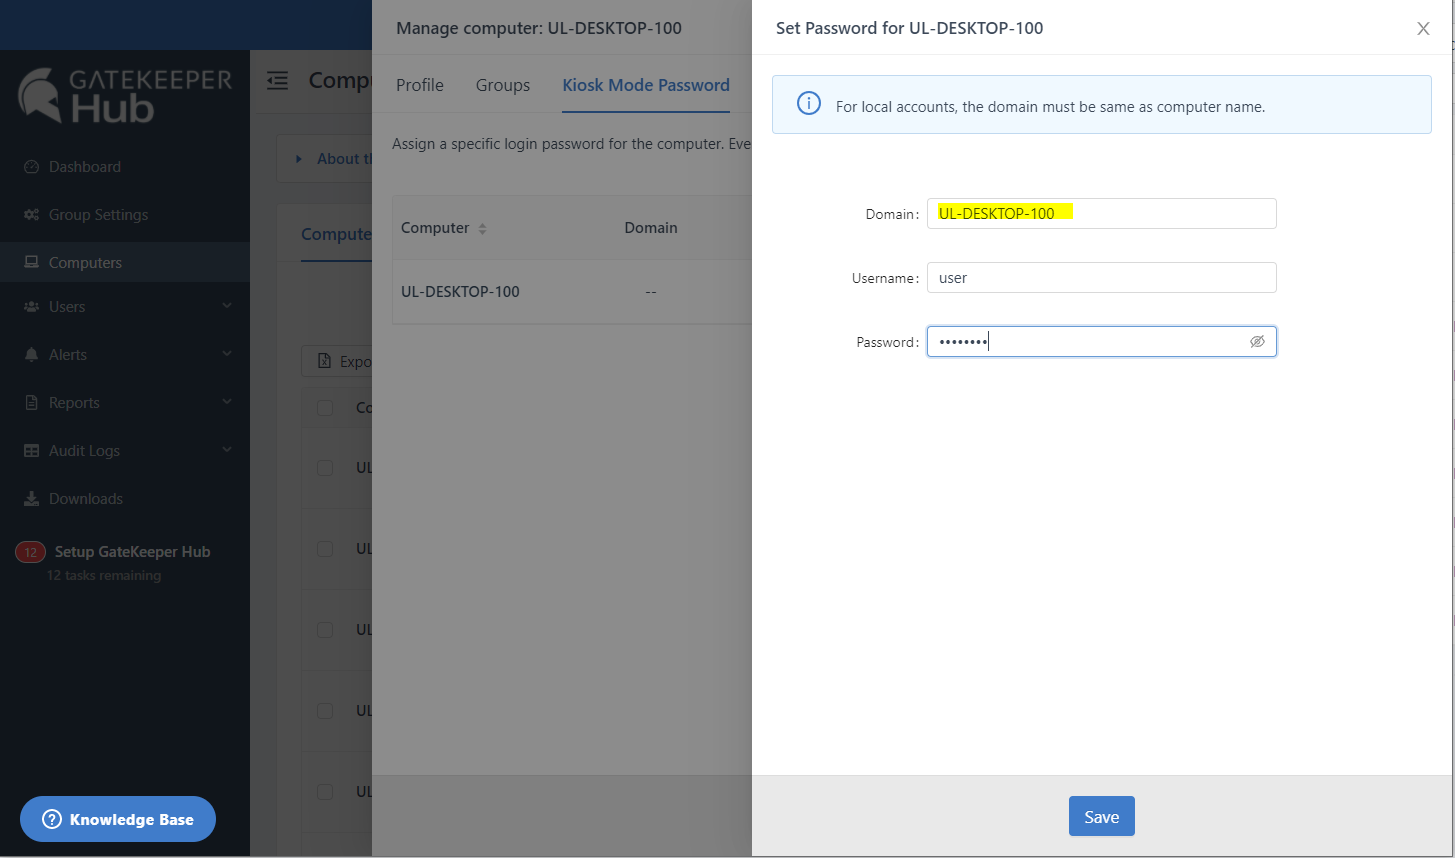The height and width of the screenshot is (858, 1455).
Task: Collapse sidebar using the menu fold icon
Action: click(278, 81)
